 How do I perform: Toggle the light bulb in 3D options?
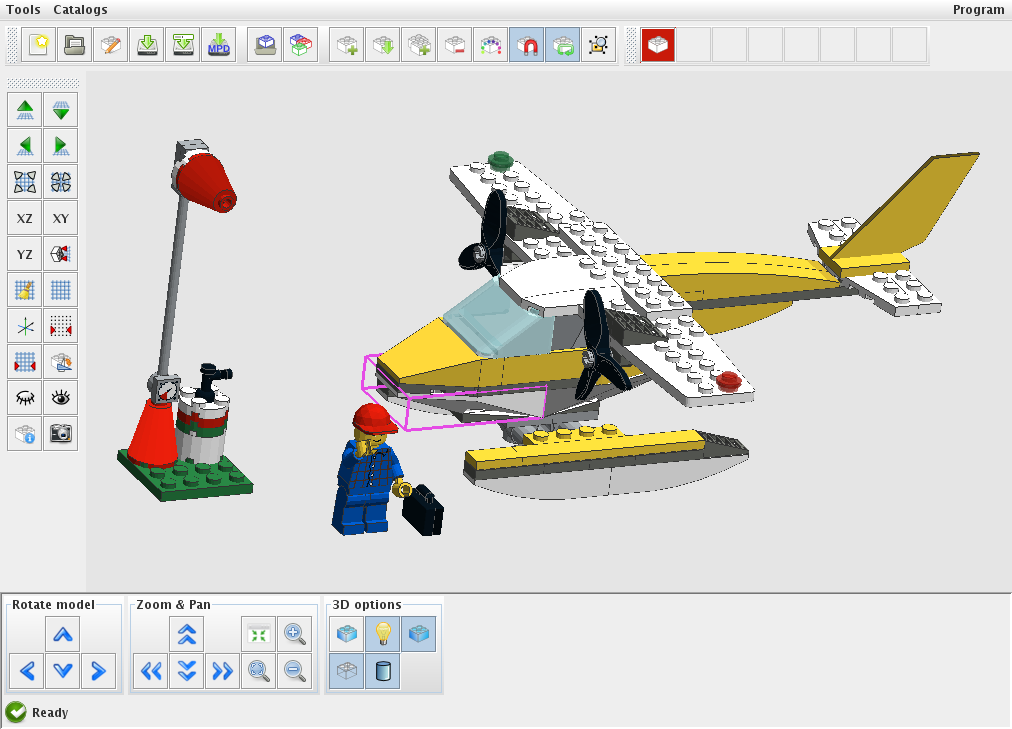(383, 635)
